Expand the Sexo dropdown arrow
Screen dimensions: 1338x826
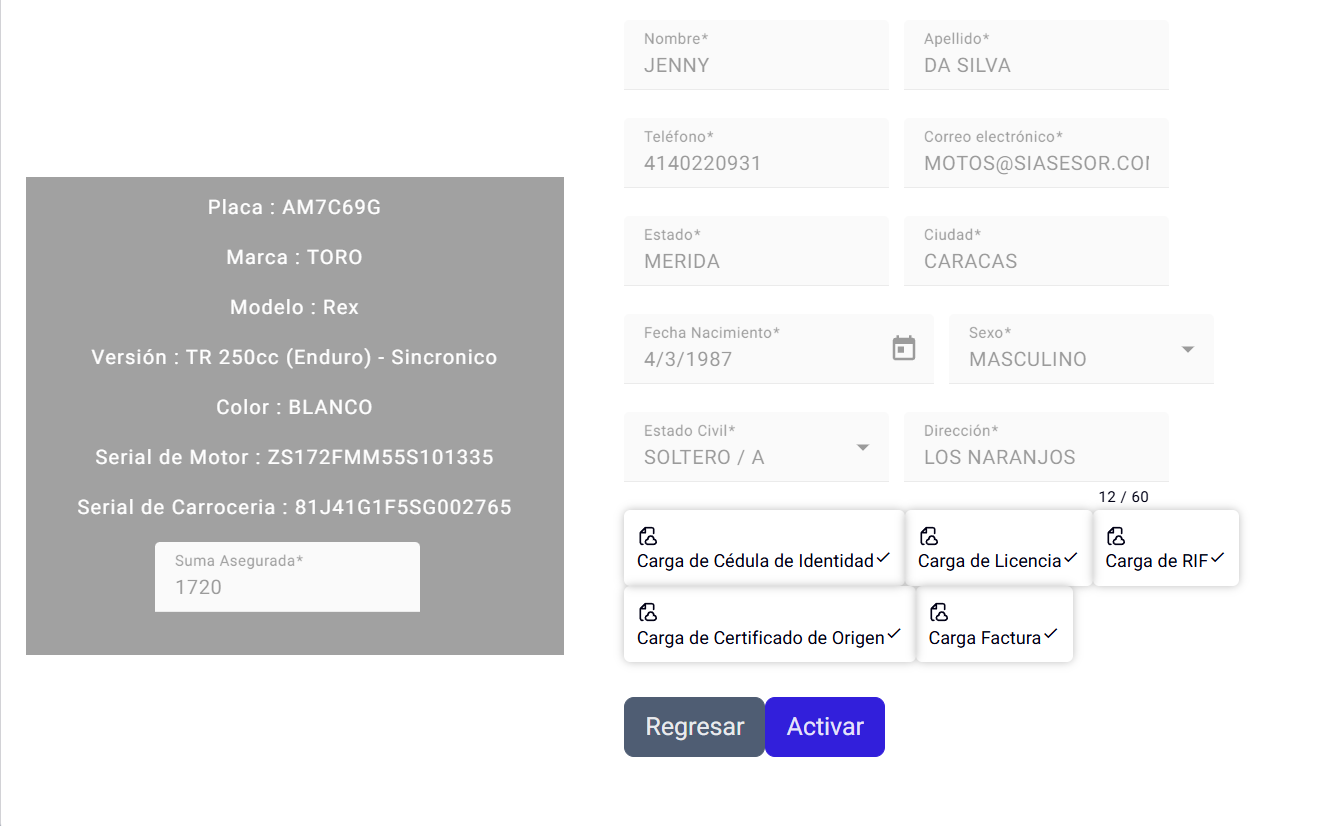pyautogui.click(x=1188, y=349)
